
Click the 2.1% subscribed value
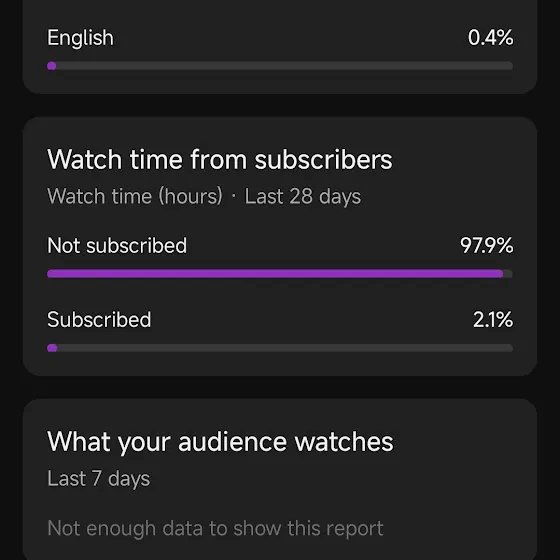493,319
